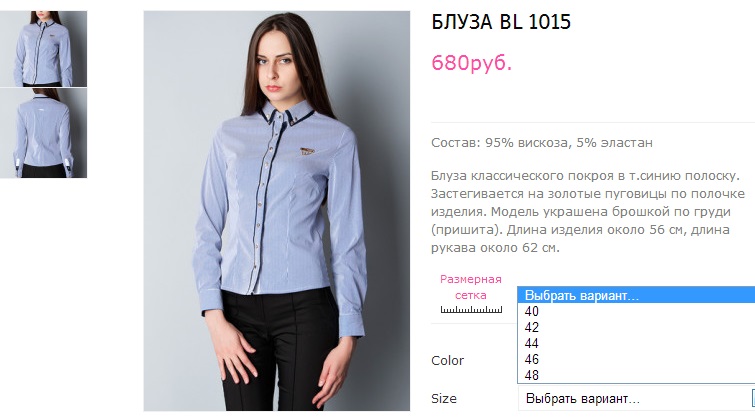Click the description paragraph starting Блуза классического

click(x=588, y=211)
